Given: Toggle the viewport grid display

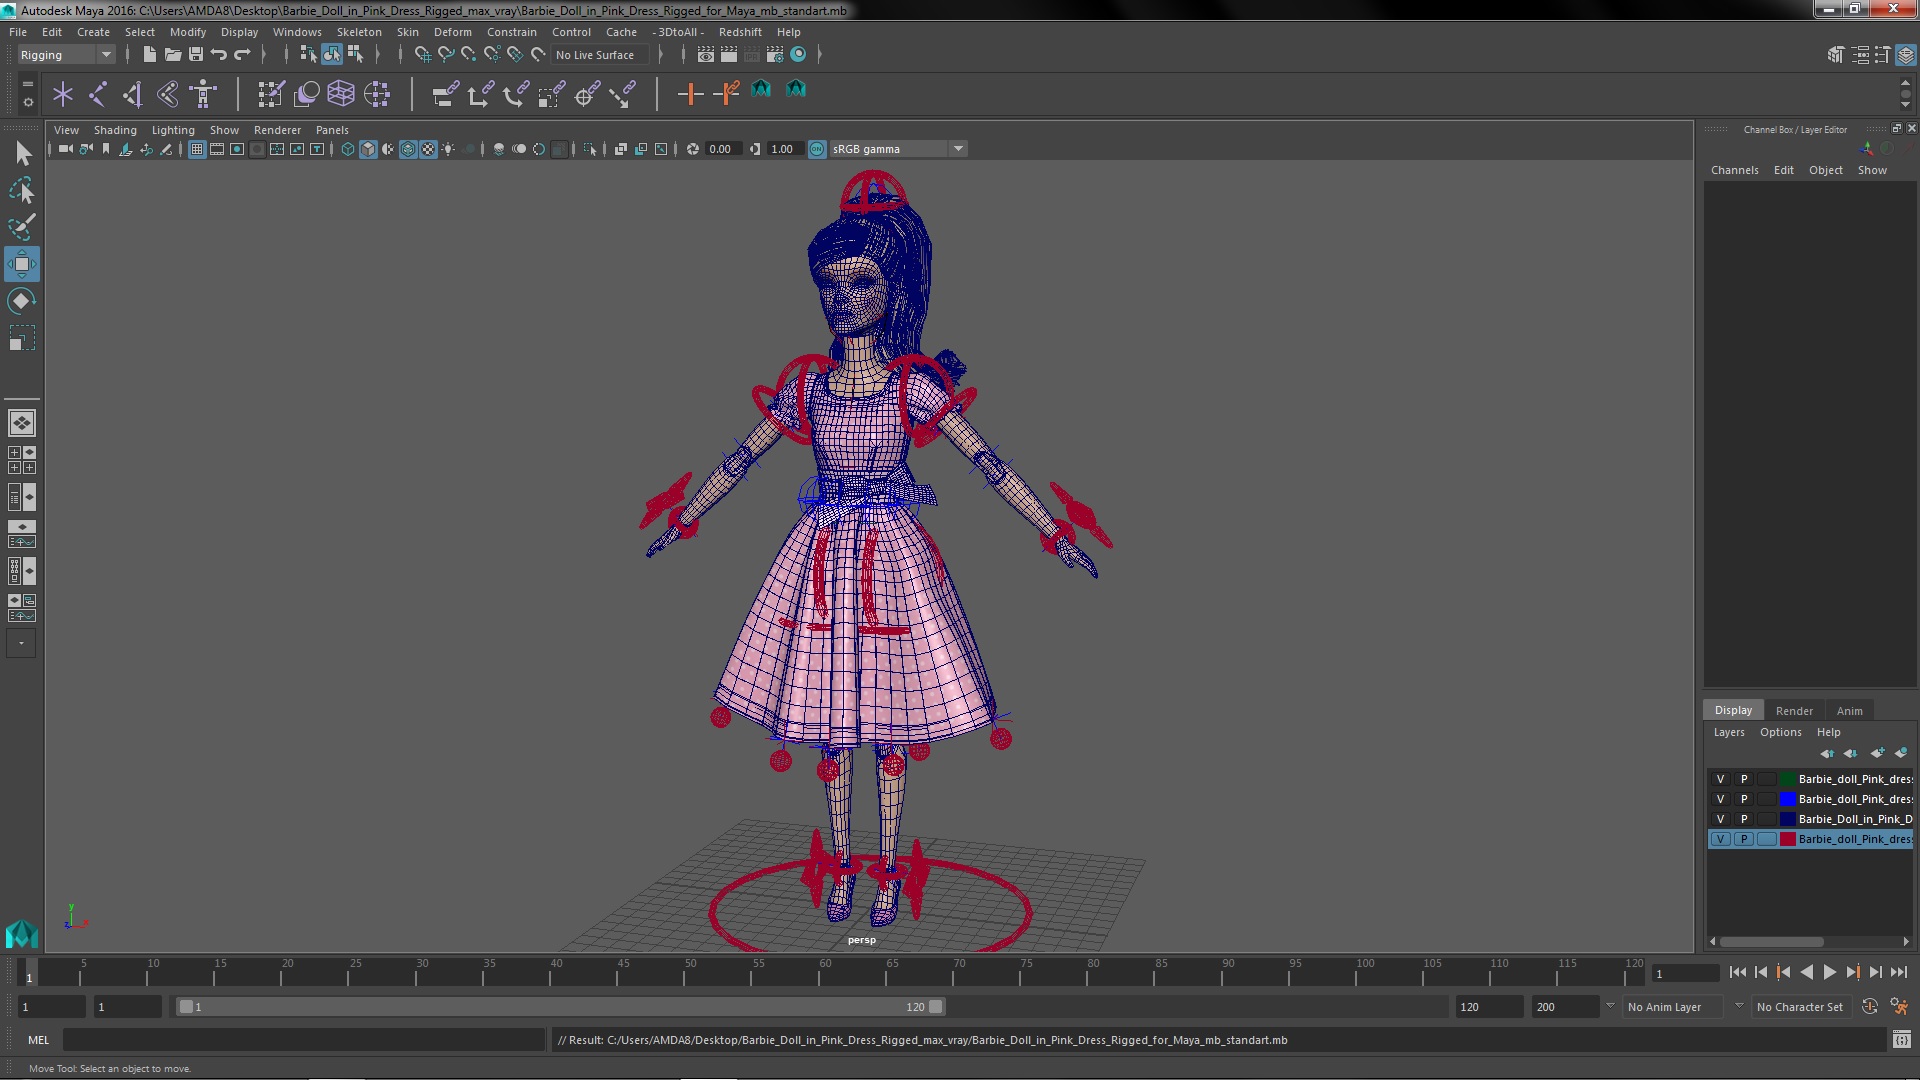Looking at the screenshot, I should [x=197, y=149].
